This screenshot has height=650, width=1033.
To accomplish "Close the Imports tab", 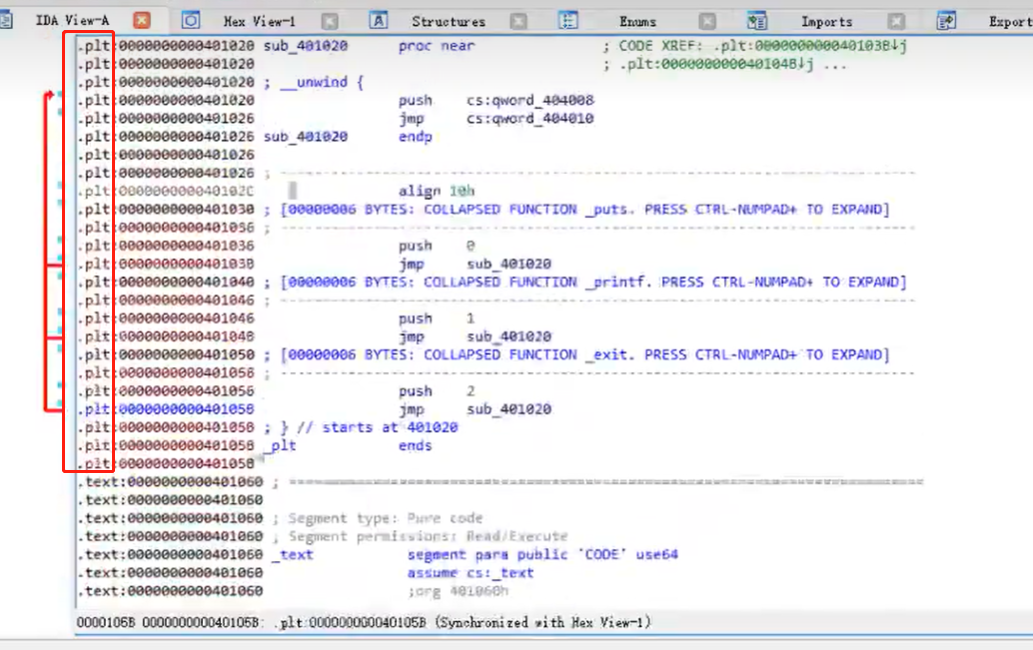I will (x=897, y=21).
